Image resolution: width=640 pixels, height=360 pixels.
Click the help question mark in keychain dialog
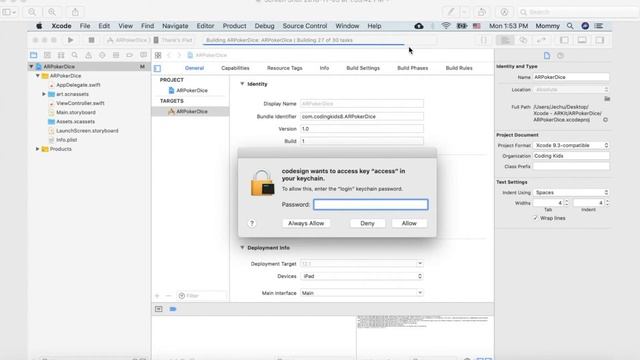[x=252, y=223]
